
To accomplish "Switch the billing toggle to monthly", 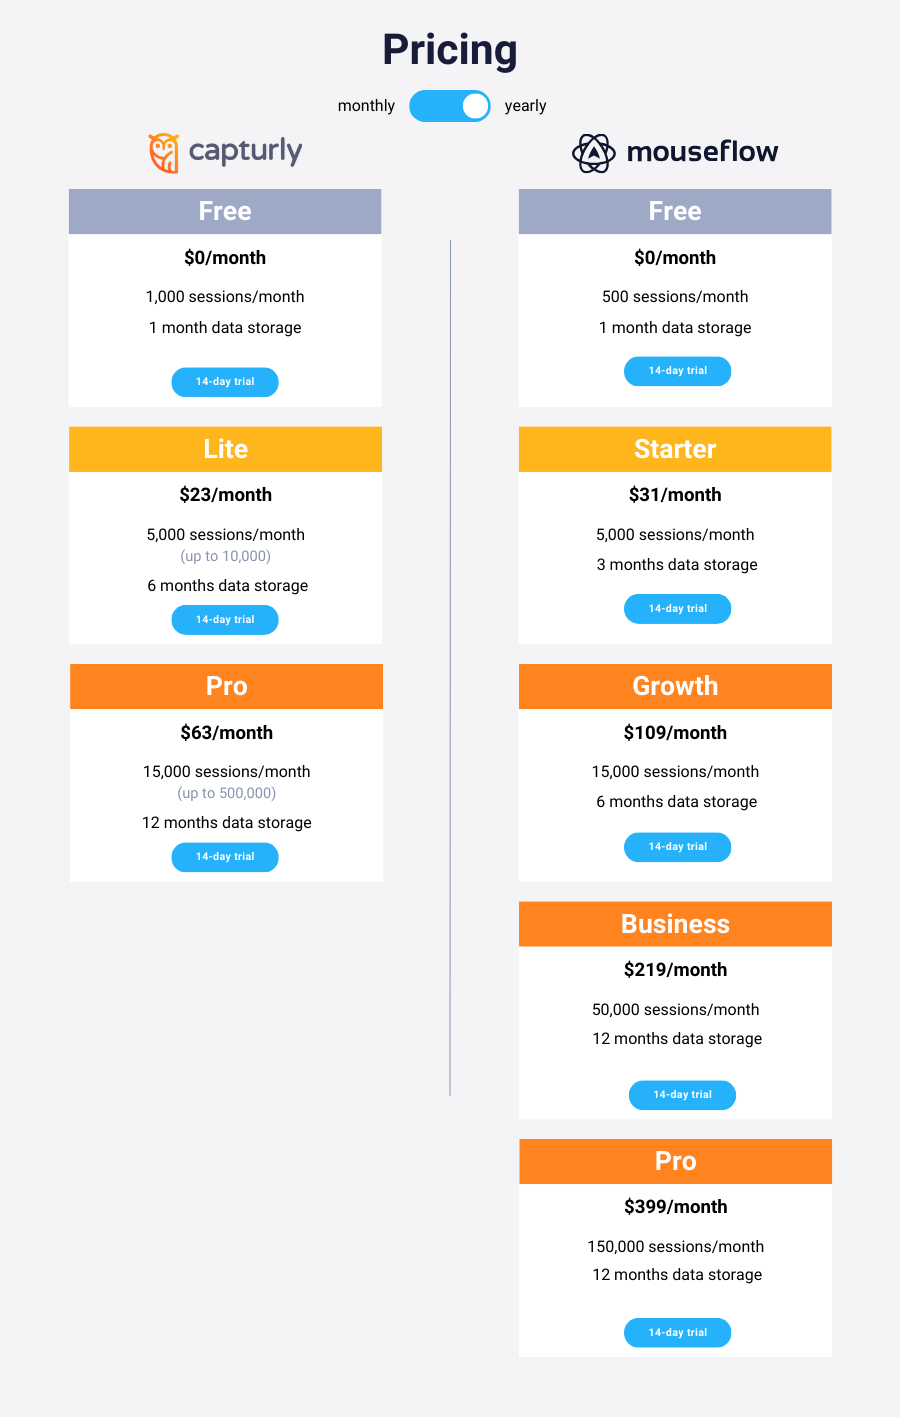I will coord(450,105).
